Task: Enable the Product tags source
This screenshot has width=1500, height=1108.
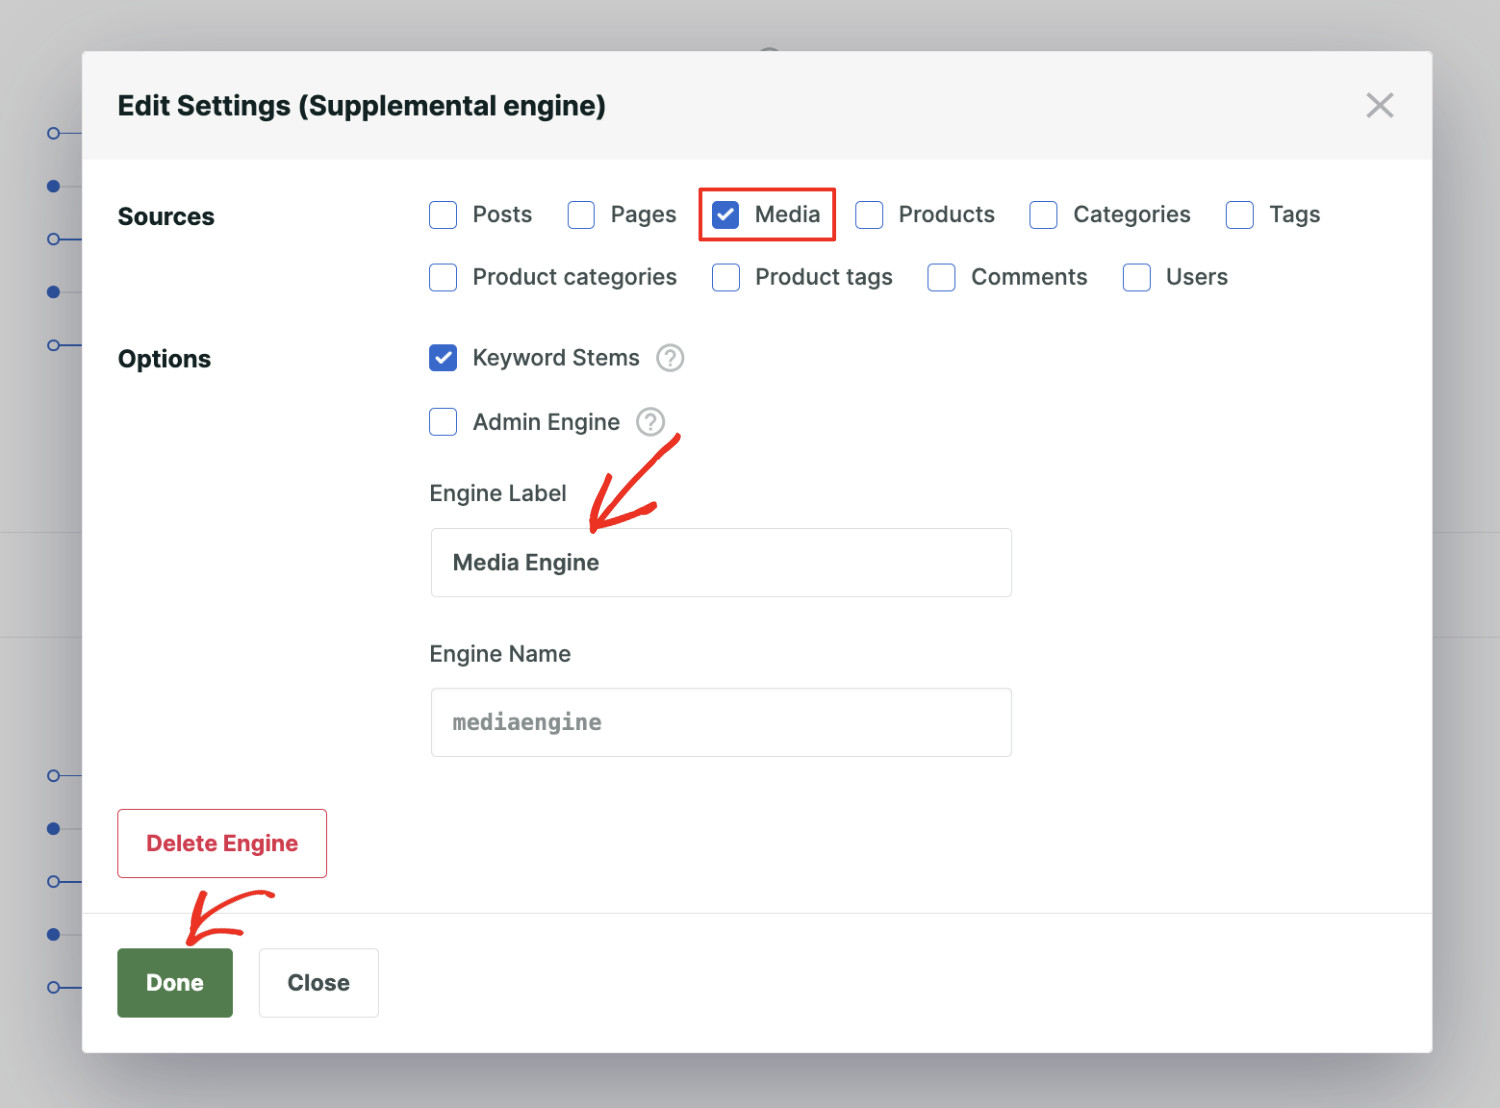Action: (725, 277)
